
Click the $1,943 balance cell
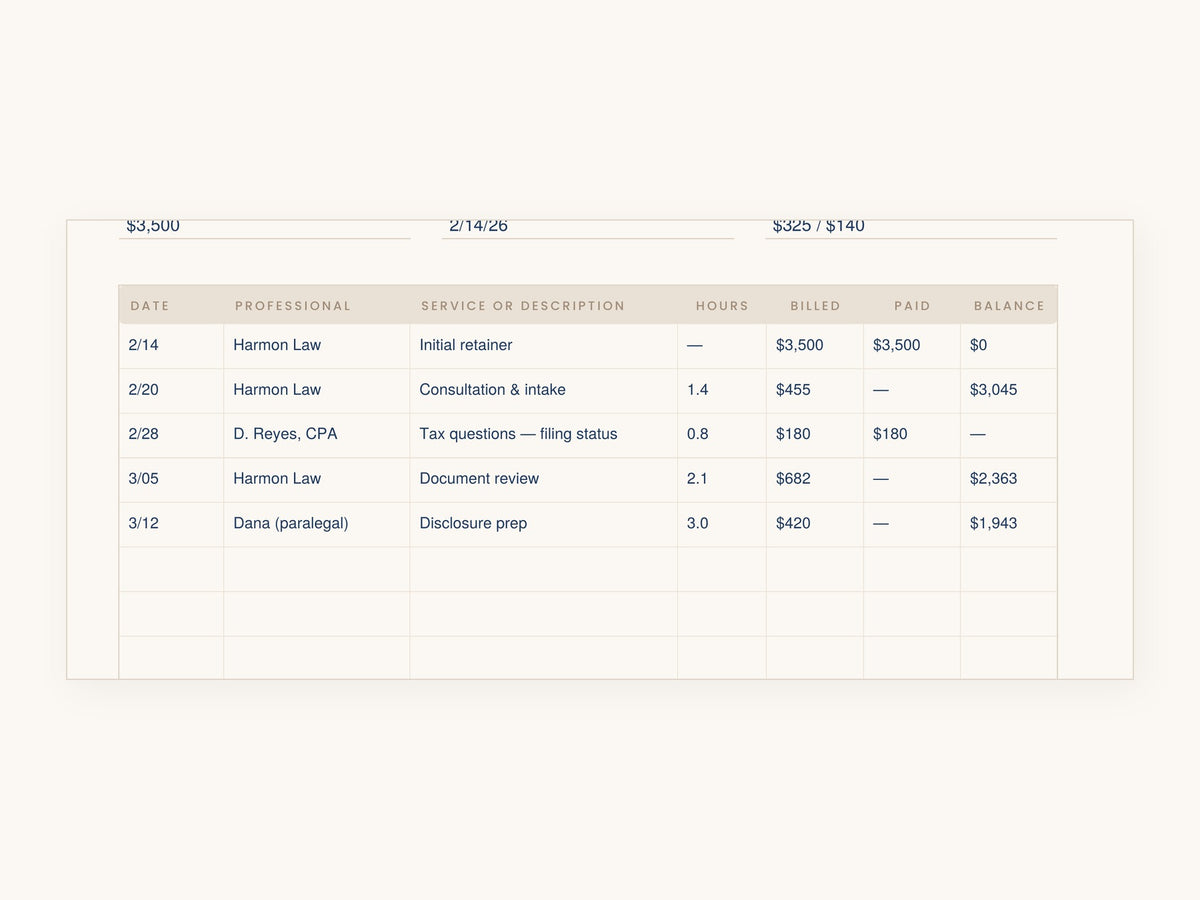[1008, 524]
